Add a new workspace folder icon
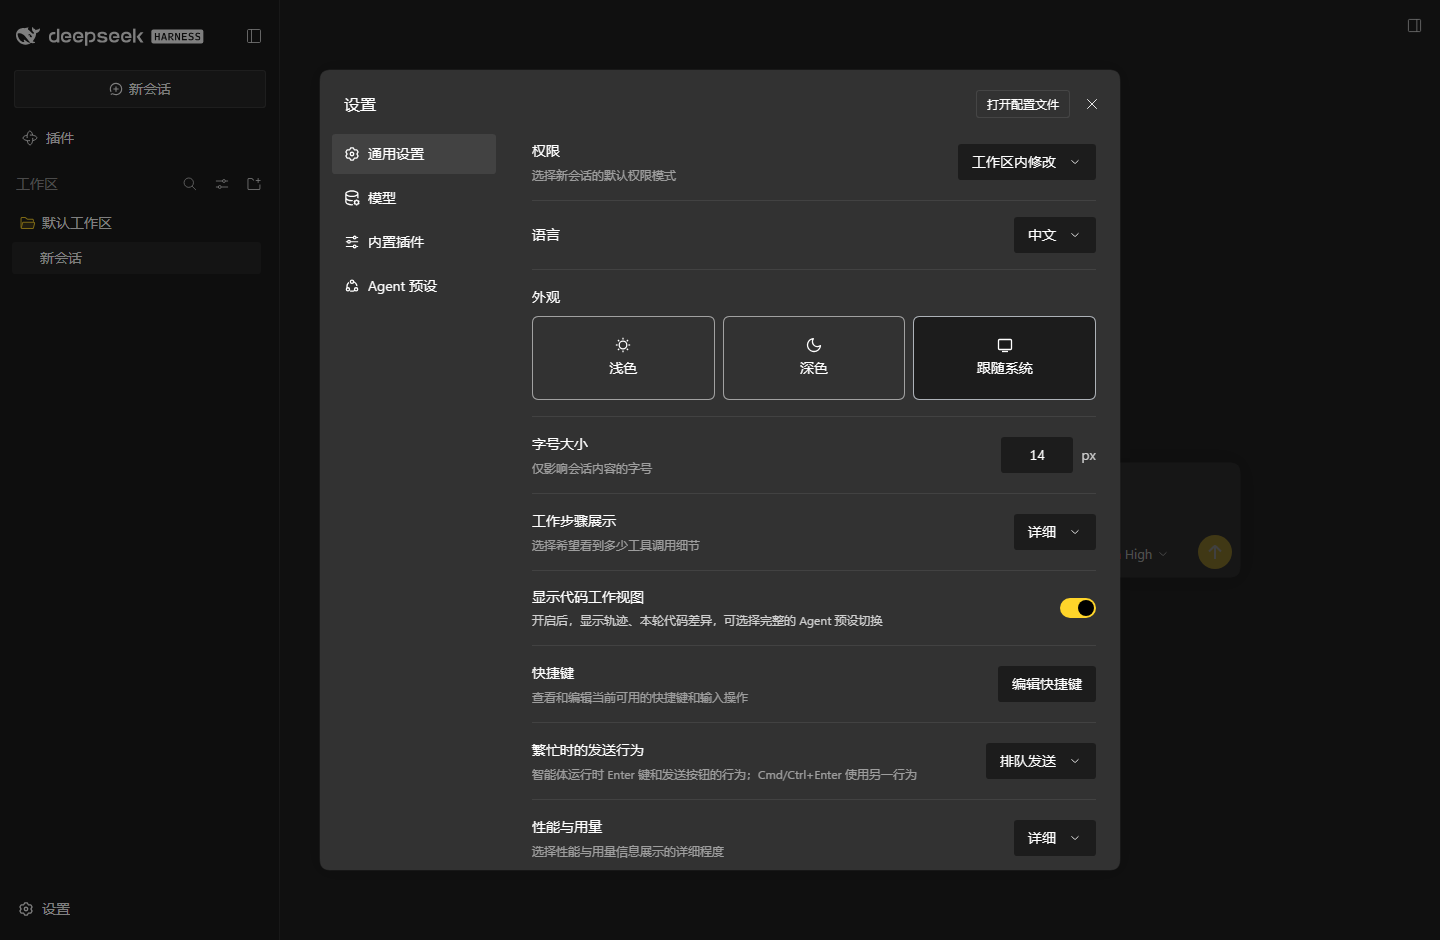The height and width of the screenshot is (940, 1440). (254, 184)
